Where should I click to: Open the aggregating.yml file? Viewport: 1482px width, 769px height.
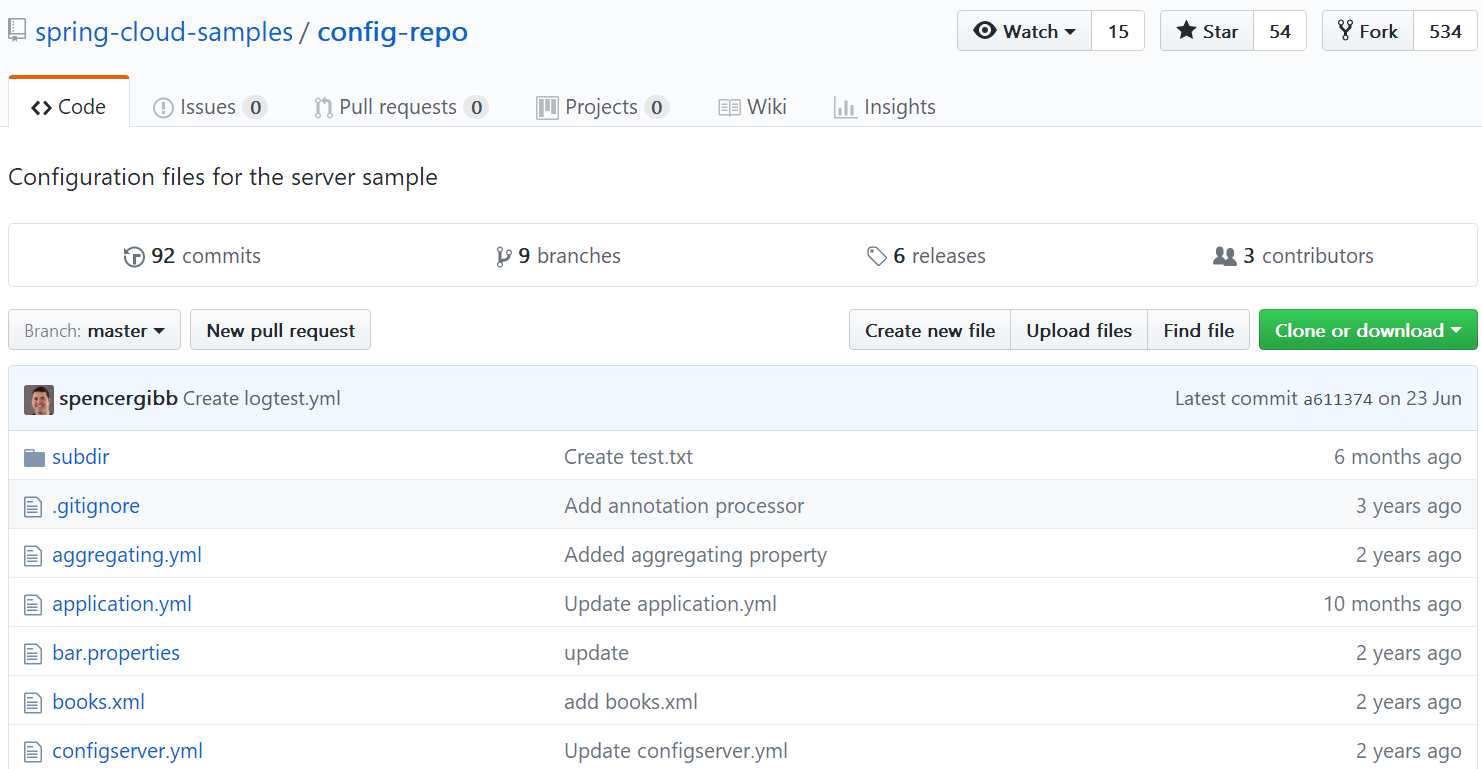[127, 555]
